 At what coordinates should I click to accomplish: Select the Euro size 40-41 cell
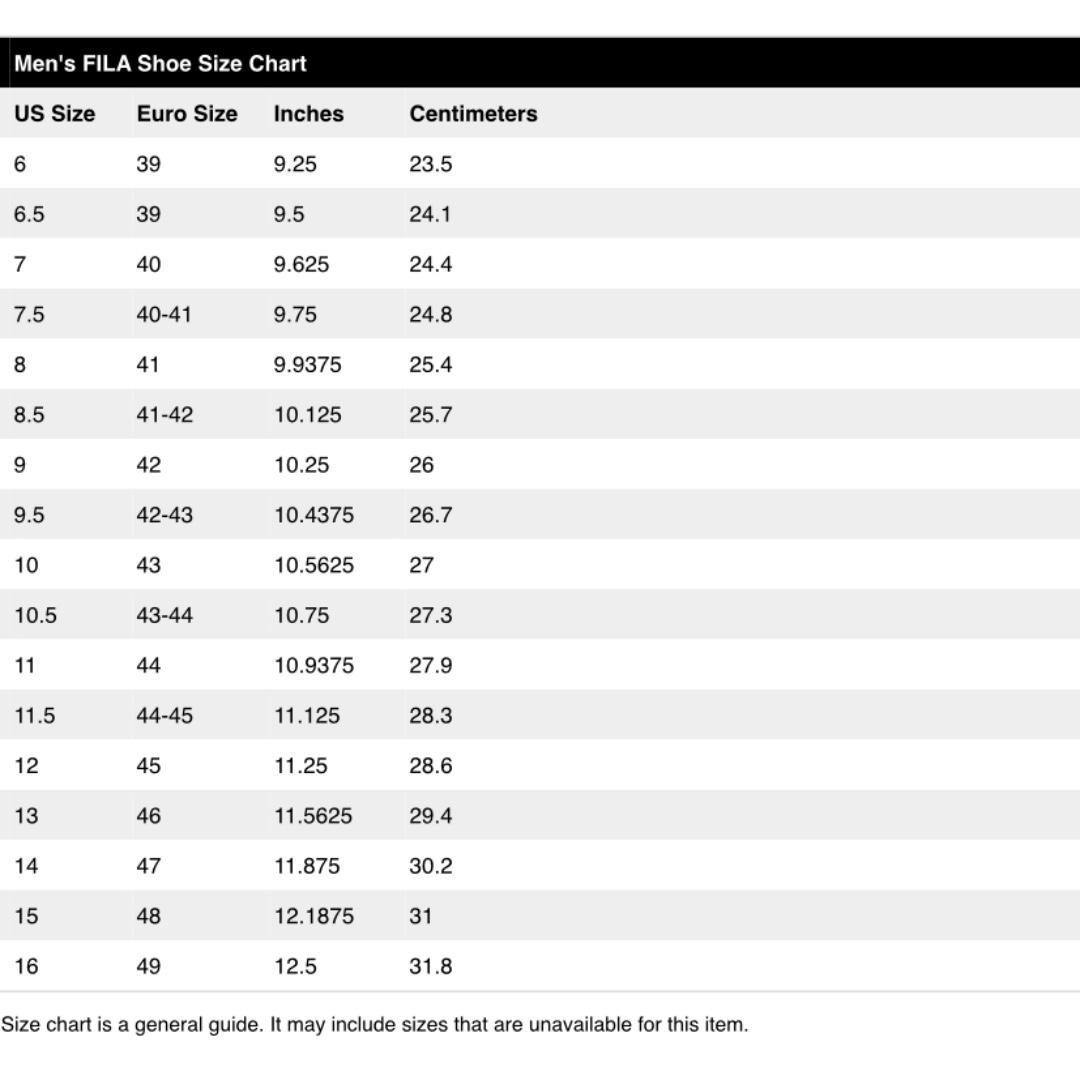164,314
